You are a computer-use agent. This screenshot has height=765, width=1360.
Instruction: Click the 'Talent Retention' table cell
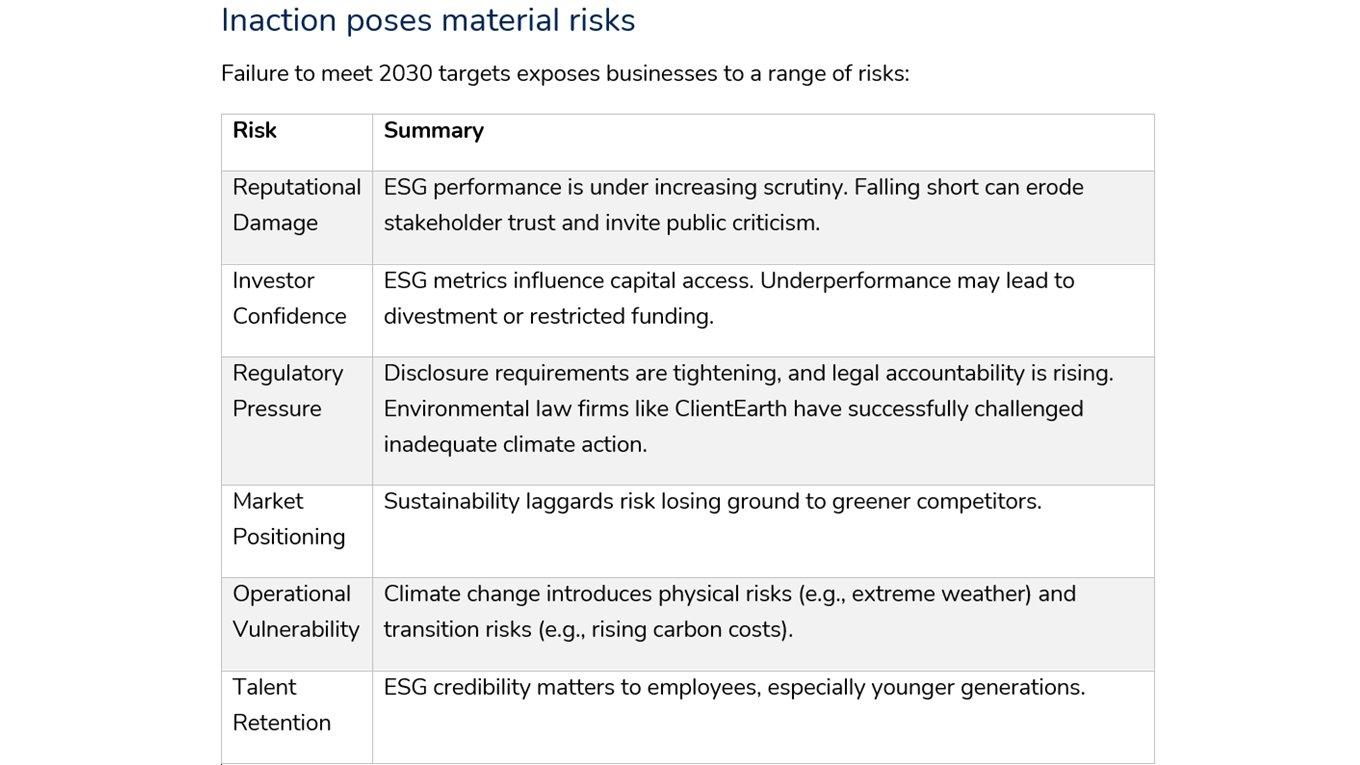281,705
